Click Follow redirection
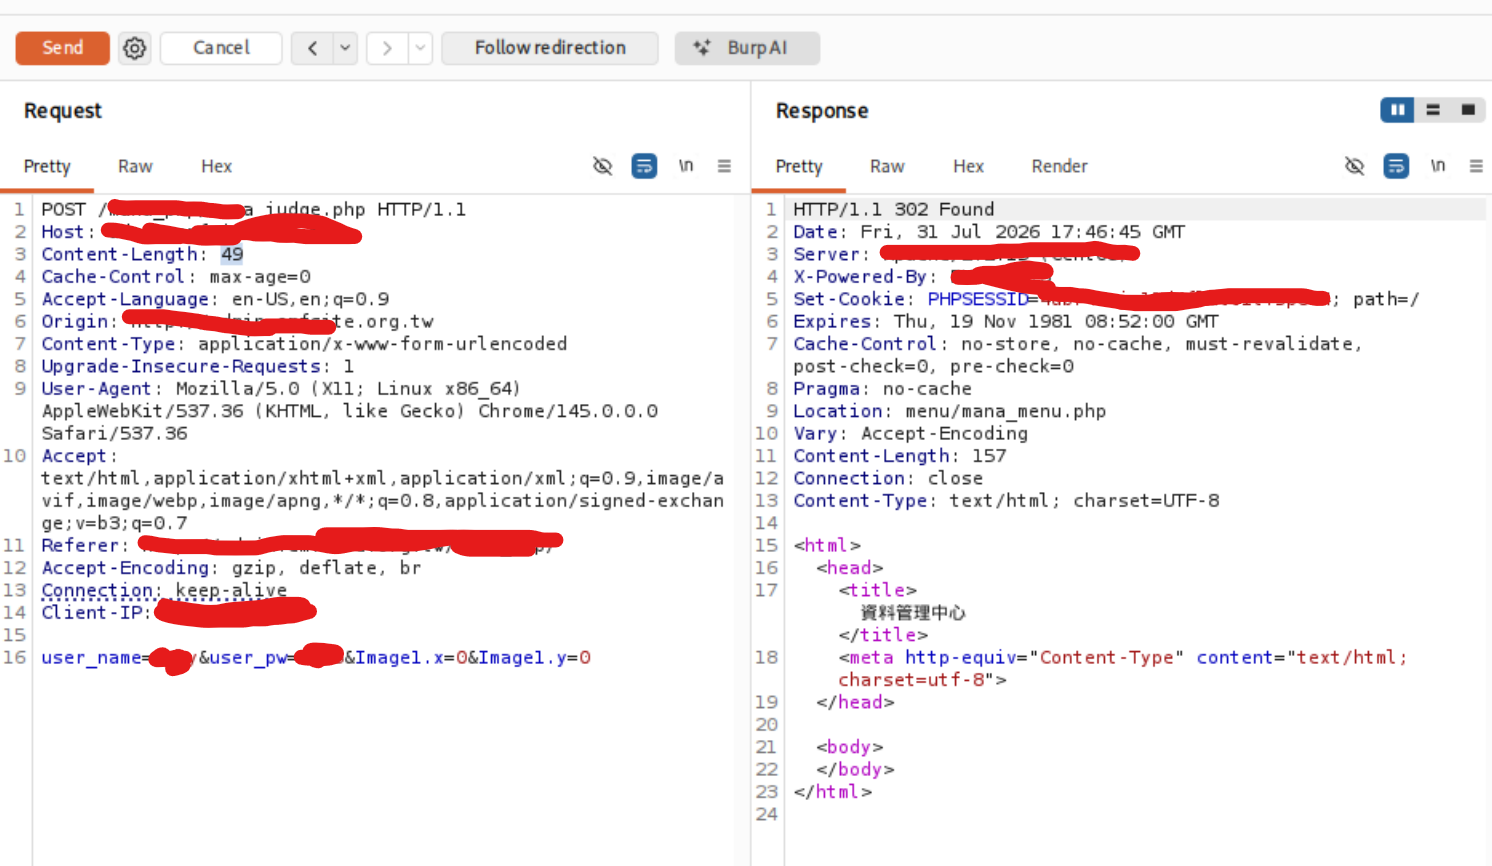The image size is (1492, 866). click(x=550, y=48)
